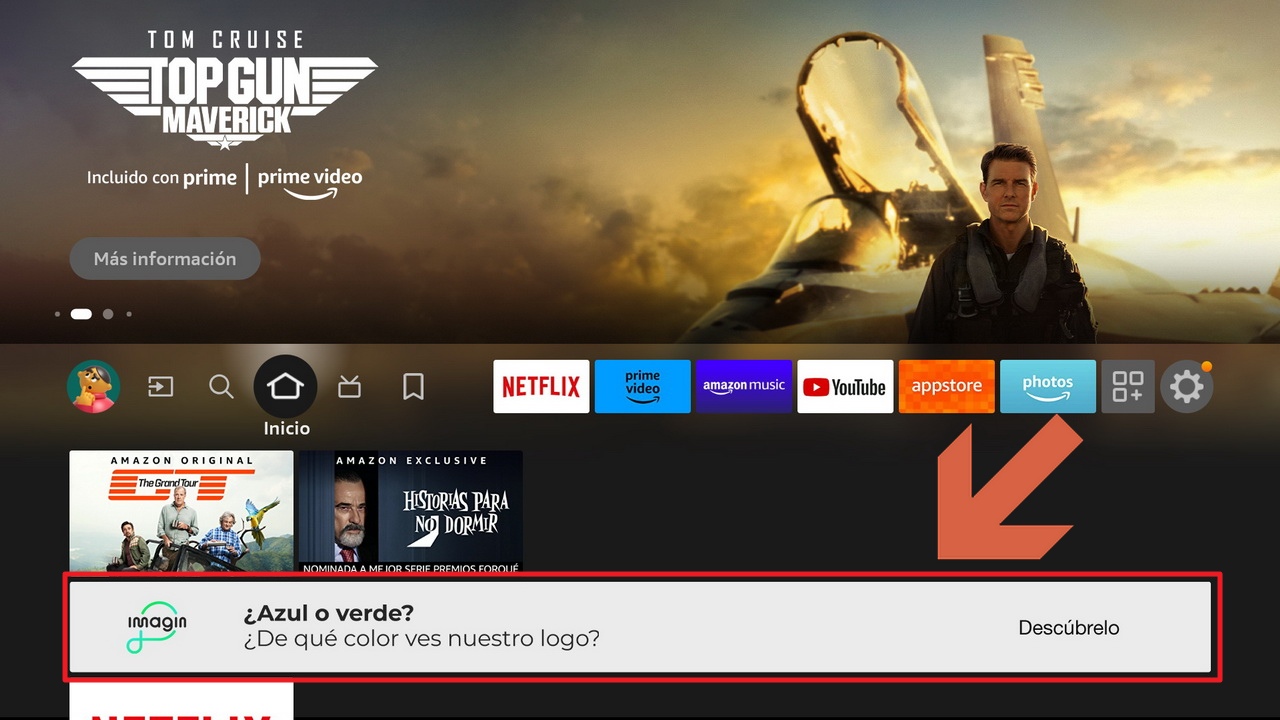Click the "¿Azul o verde?" banner headline
Screen dimensions: 1280x720
[x=329, y=613]
